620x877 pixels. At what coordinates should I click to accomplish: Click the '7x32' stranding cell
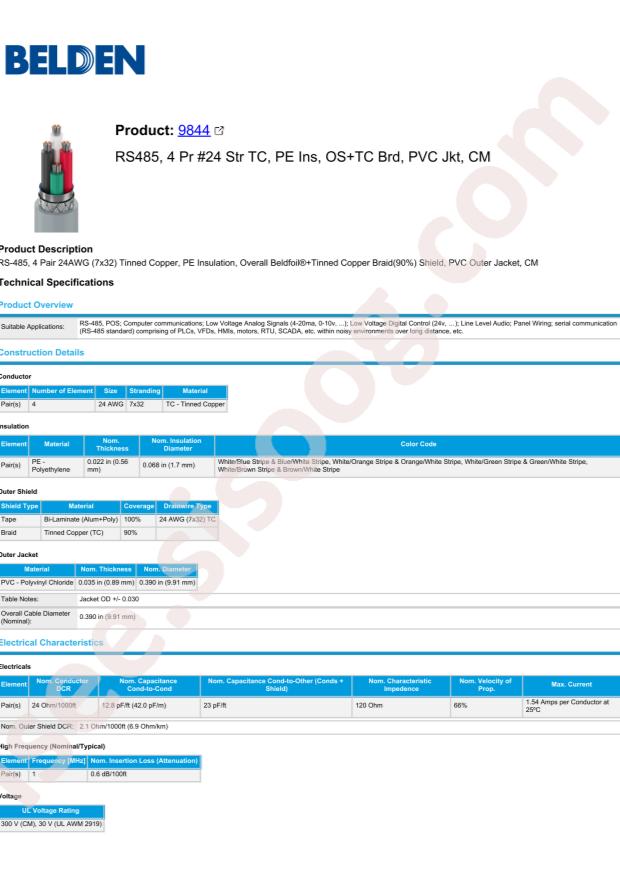(144, 404)
